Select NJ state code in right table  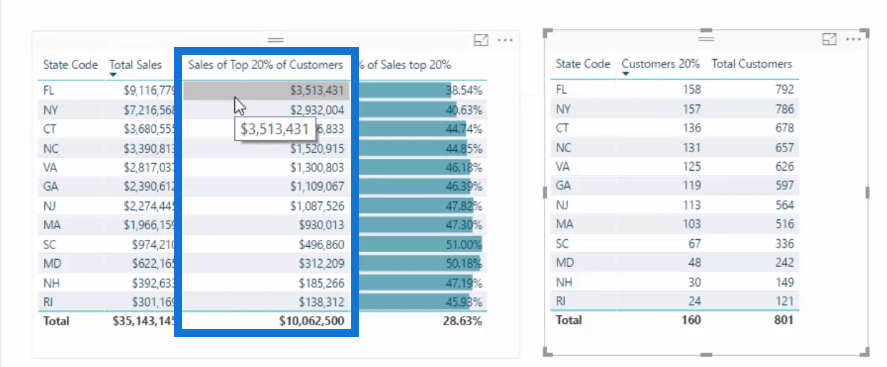tap(561, 205)
